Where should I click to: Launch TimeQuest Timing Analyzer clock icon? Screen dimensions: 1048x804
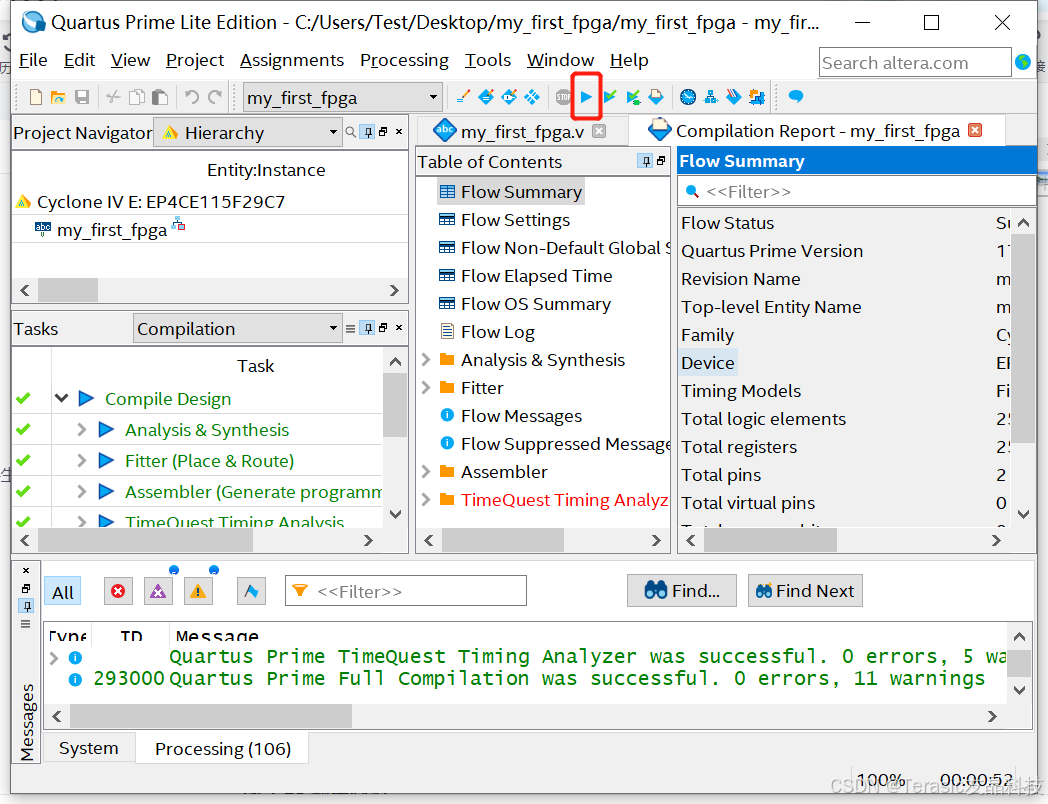tap(688, 98)
